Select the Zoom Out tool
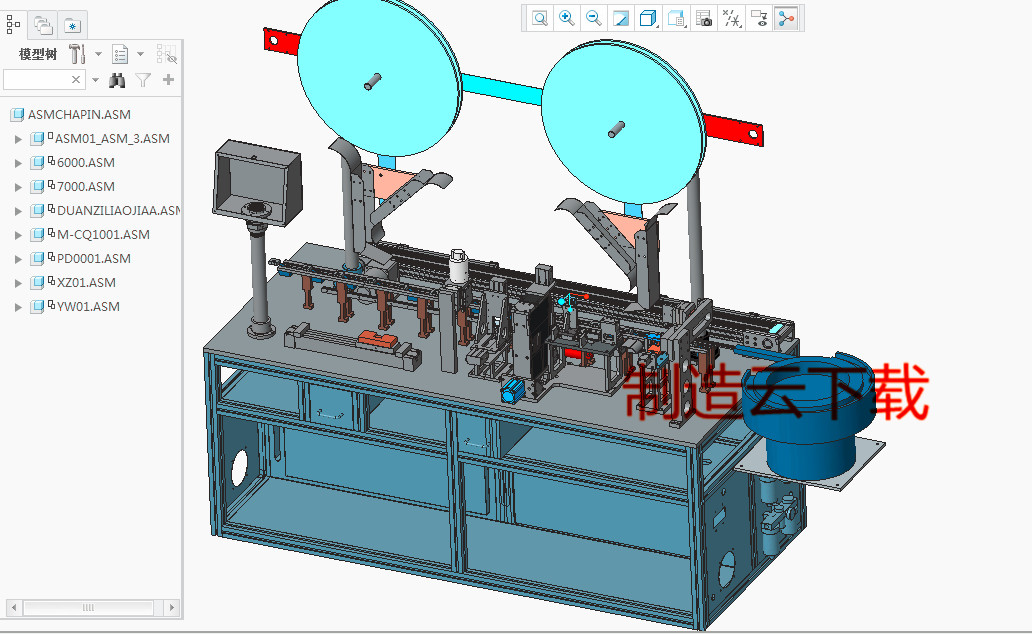Screen dimensions: 1032x634 594,18
